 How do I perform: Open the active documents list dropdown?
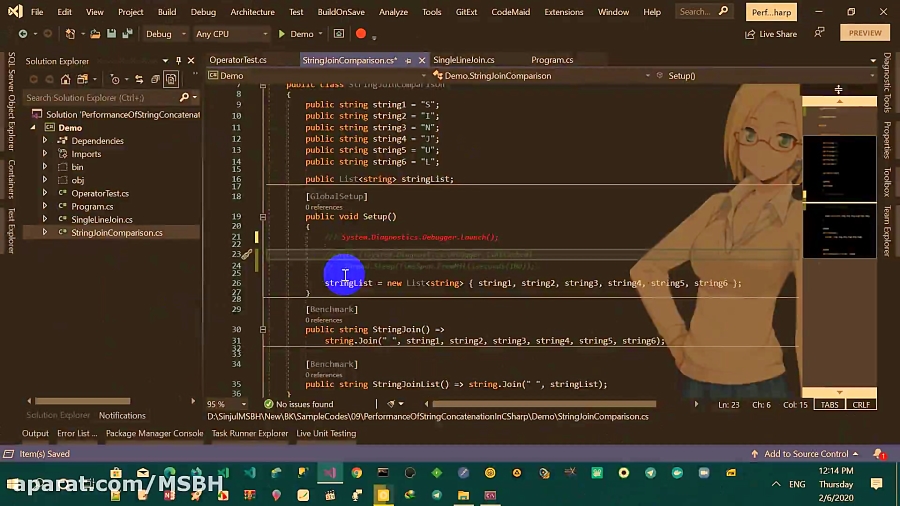tap(873, 60)
